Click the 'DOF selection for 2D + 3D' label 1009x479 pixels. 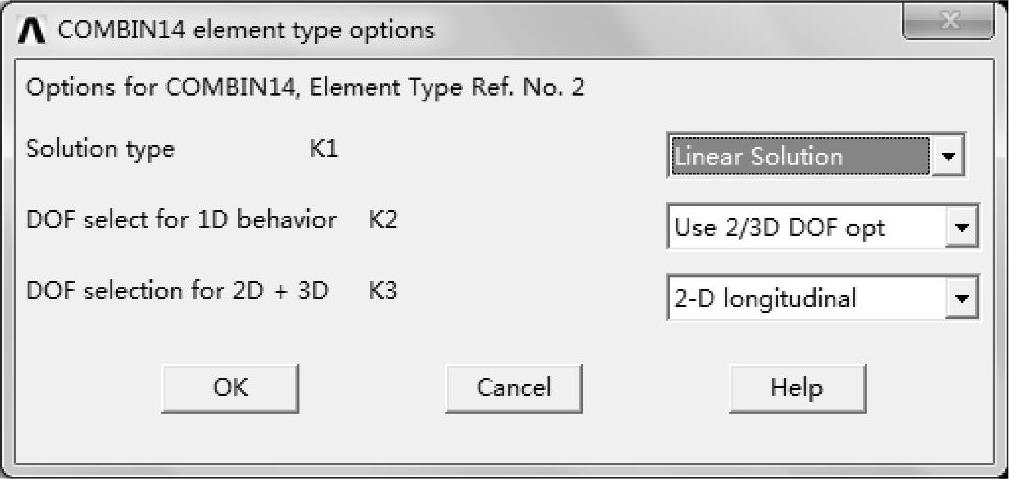pyautogui.click(x=177, y=292)
